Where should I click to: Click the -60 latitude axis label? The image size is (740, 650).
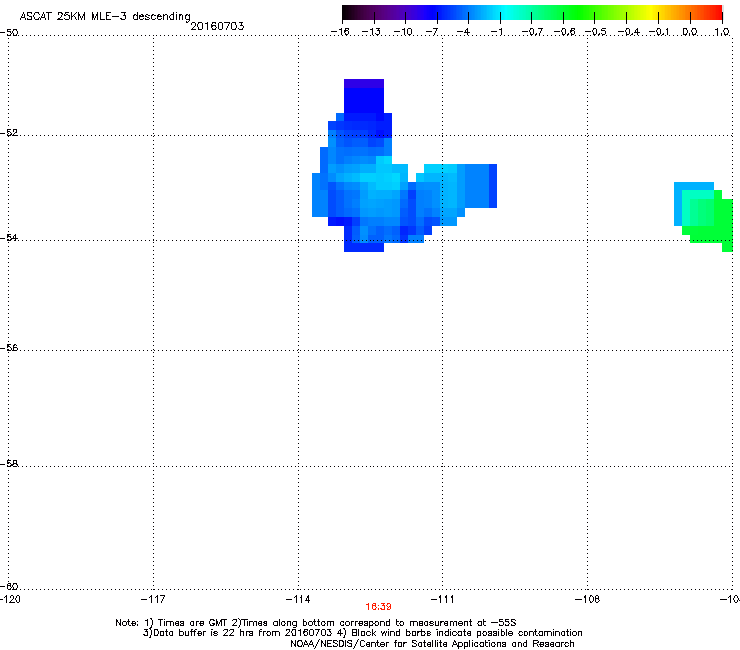(9, 586)
